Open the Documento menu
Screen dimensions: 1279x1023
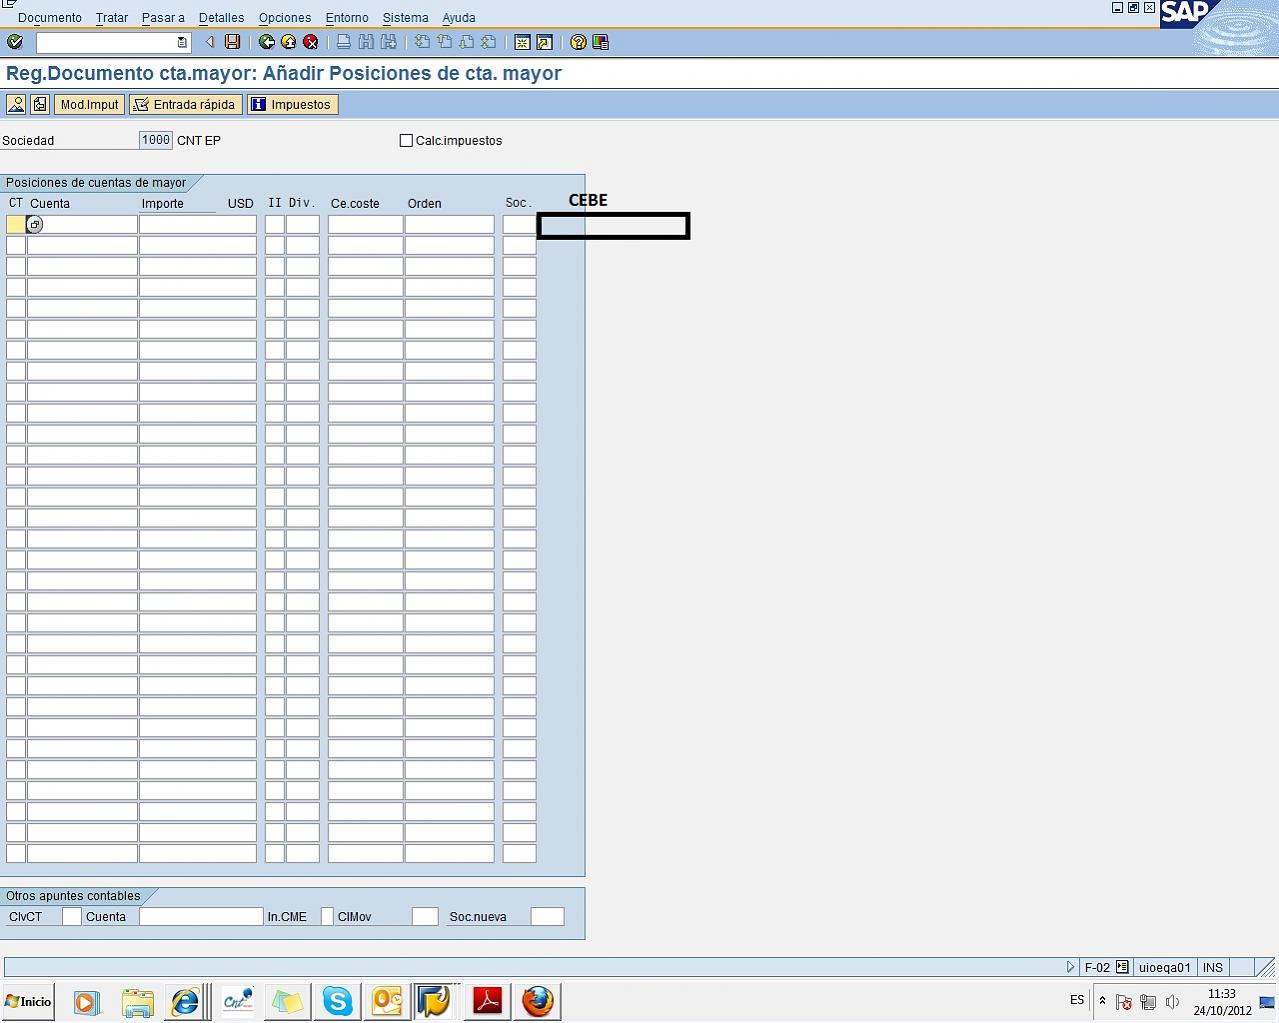pyautogui.click(x=50, y=18)
